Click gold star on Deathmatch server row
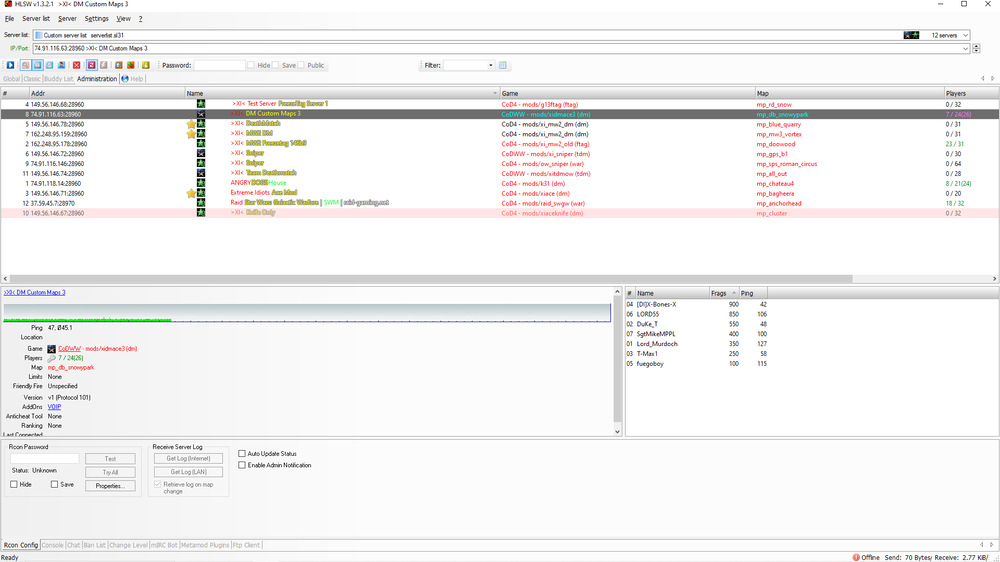This screenshot has width=1000, height=562. [191, 124]
